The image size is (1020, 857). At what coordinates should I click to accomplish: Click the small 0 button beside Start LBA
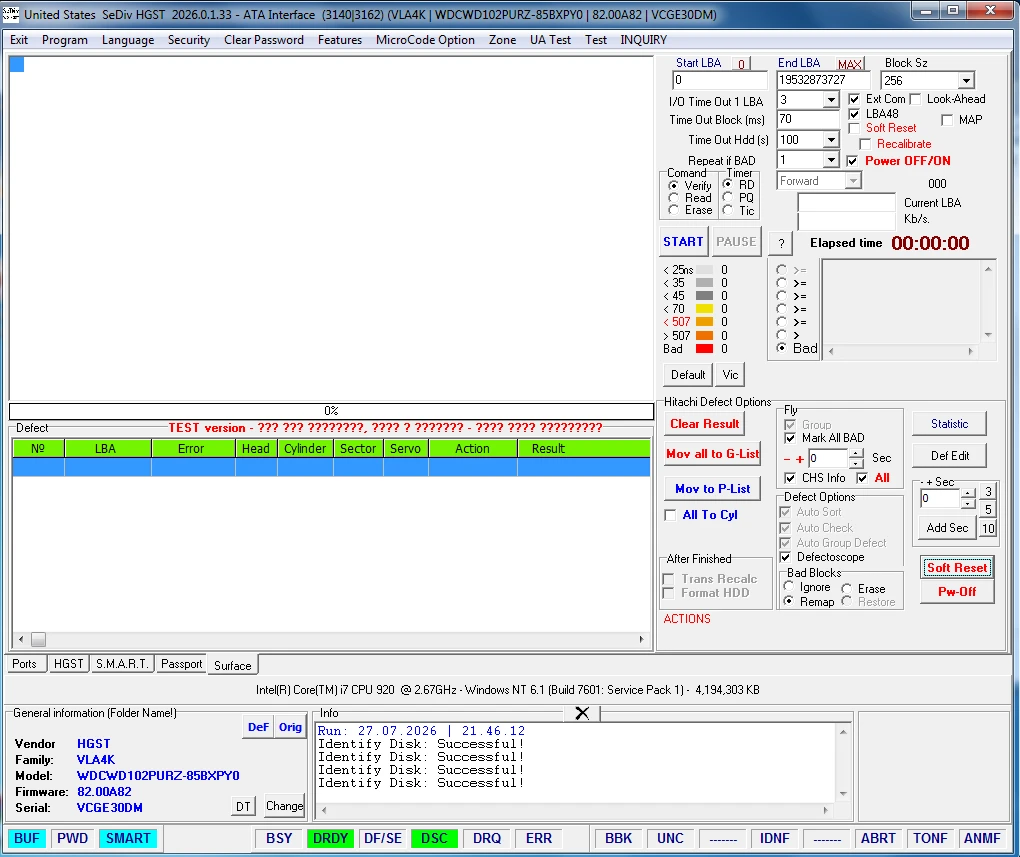click(741, 63)
